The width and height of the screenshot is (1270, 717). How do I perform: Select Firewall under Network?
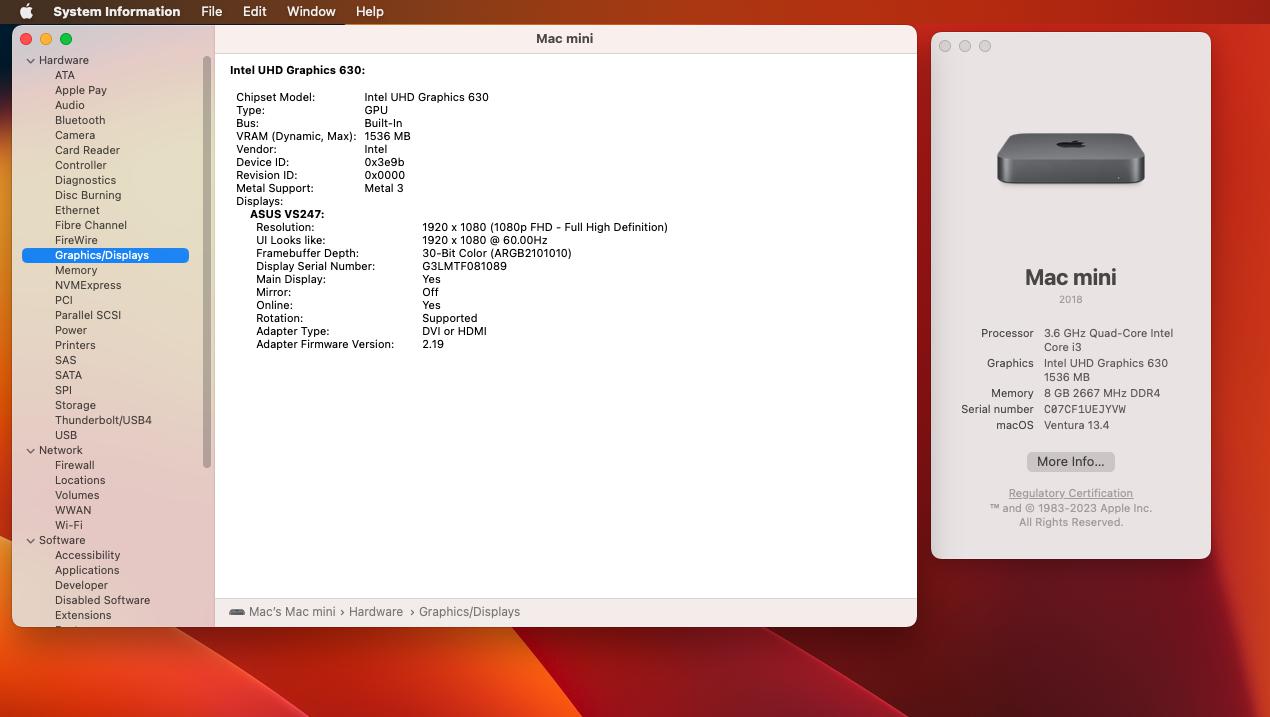tap(75, 465)
